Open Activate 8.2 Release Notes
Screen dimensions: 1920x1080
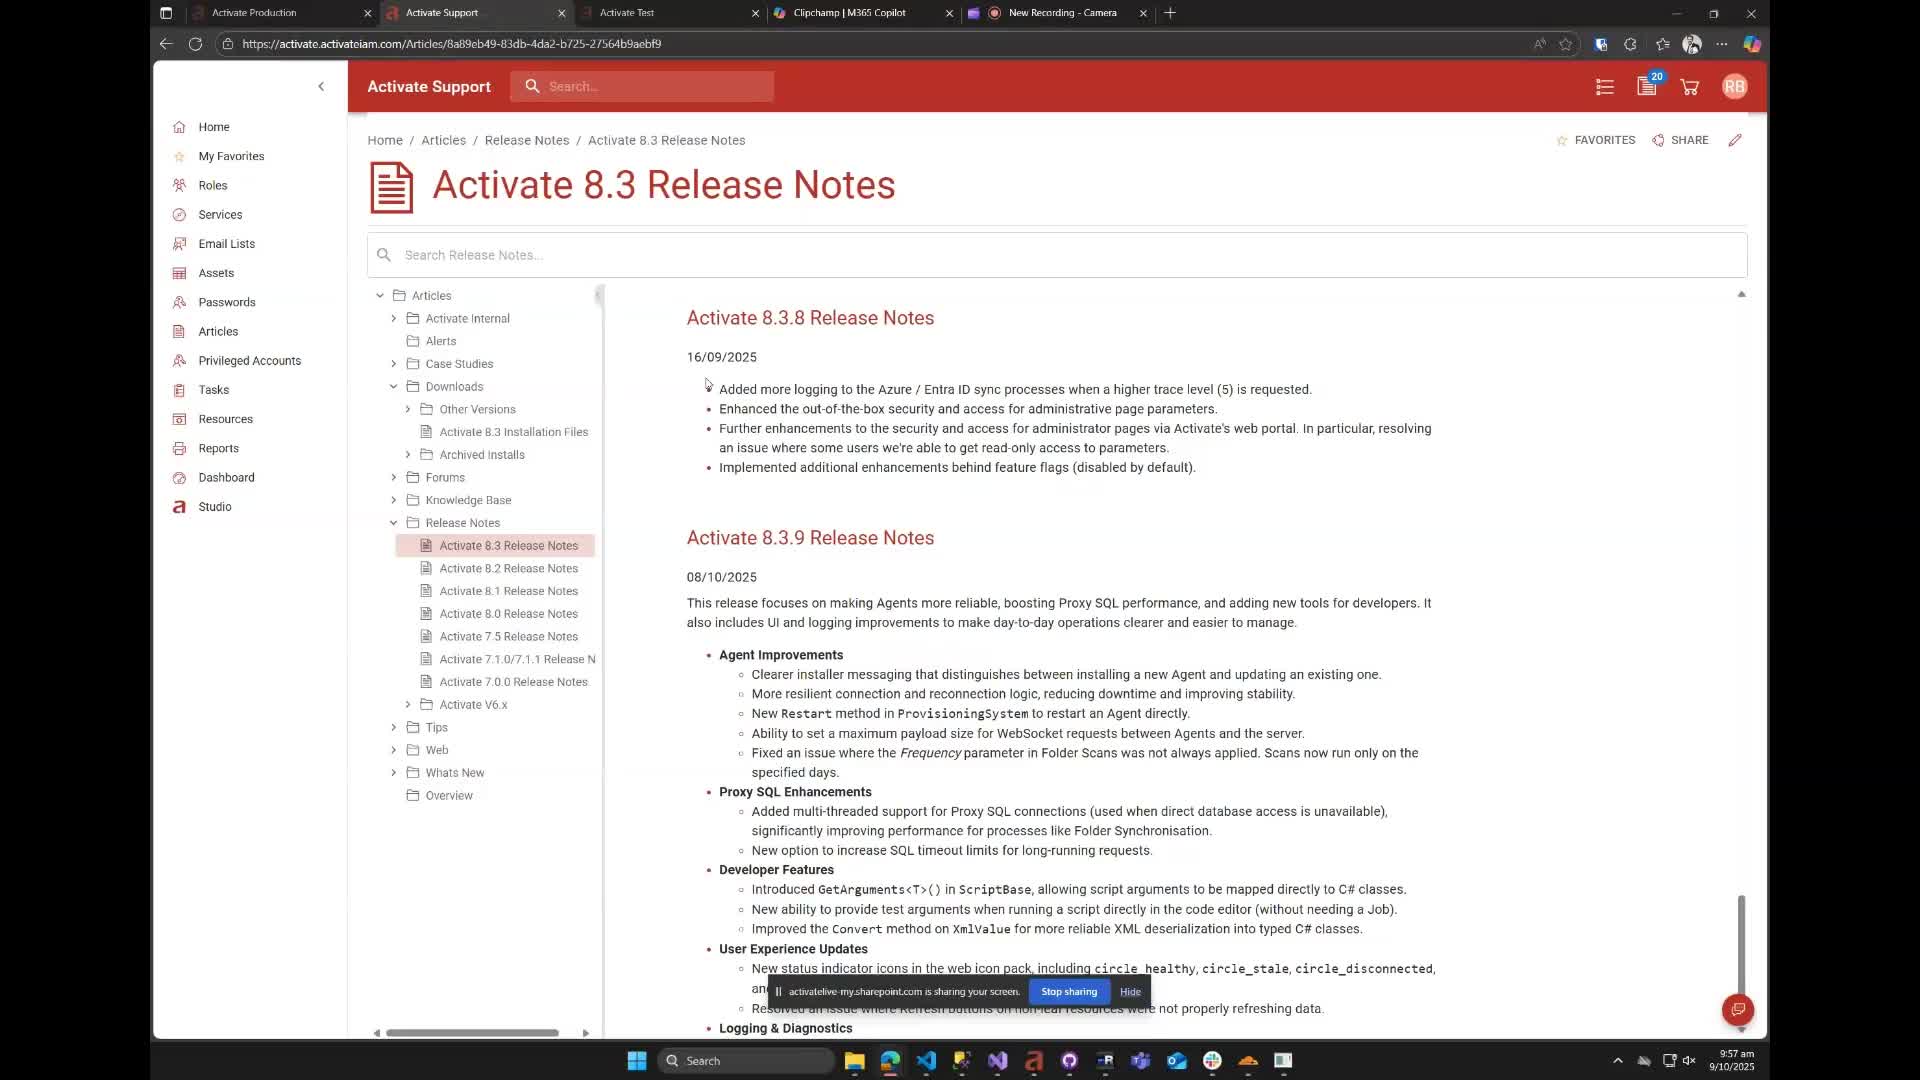[x=508, y=569]
